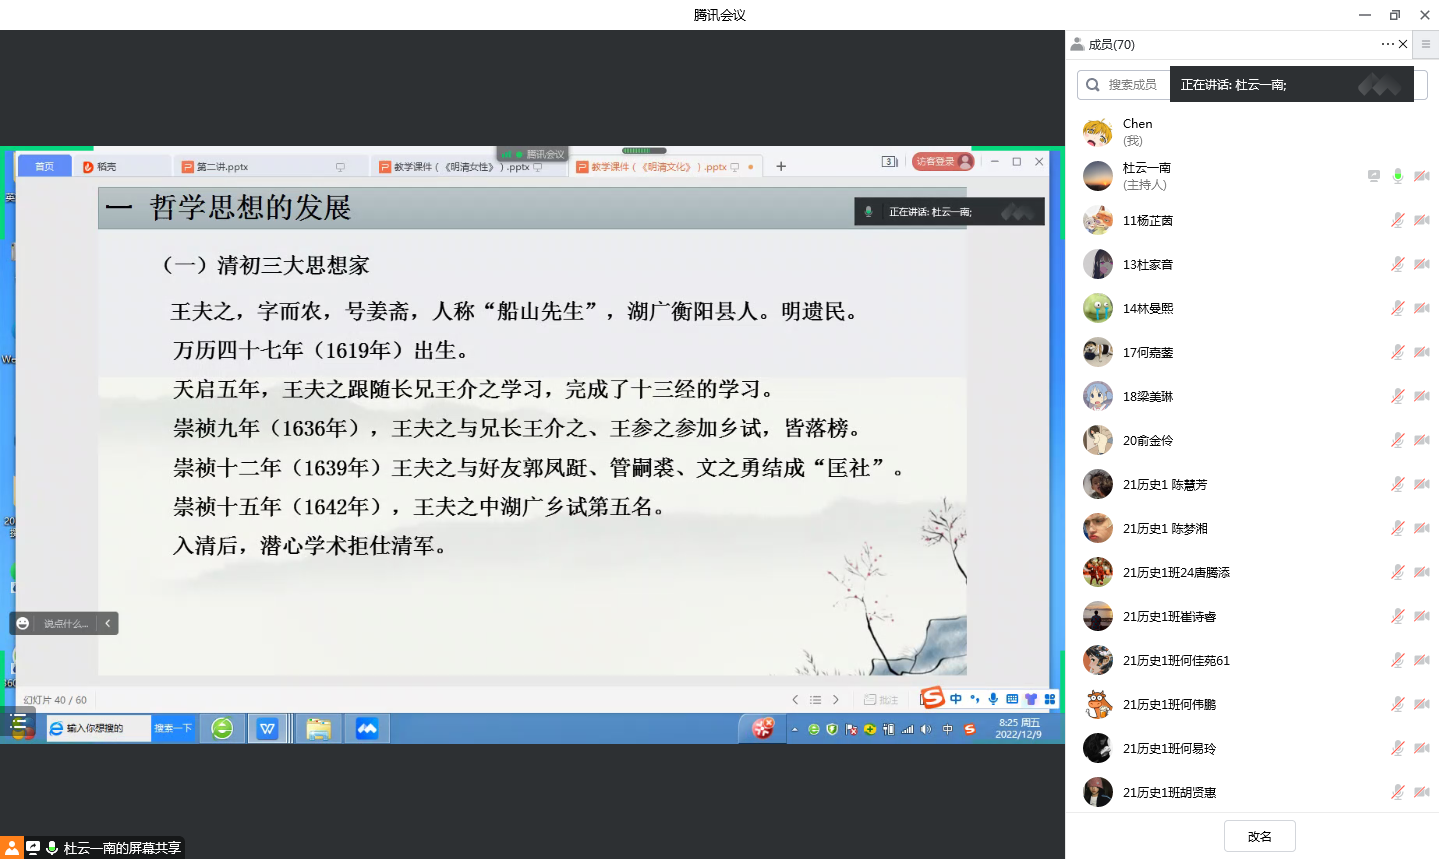Toggle muted microphone for 20俞金伶

[x=1398, y=440]
